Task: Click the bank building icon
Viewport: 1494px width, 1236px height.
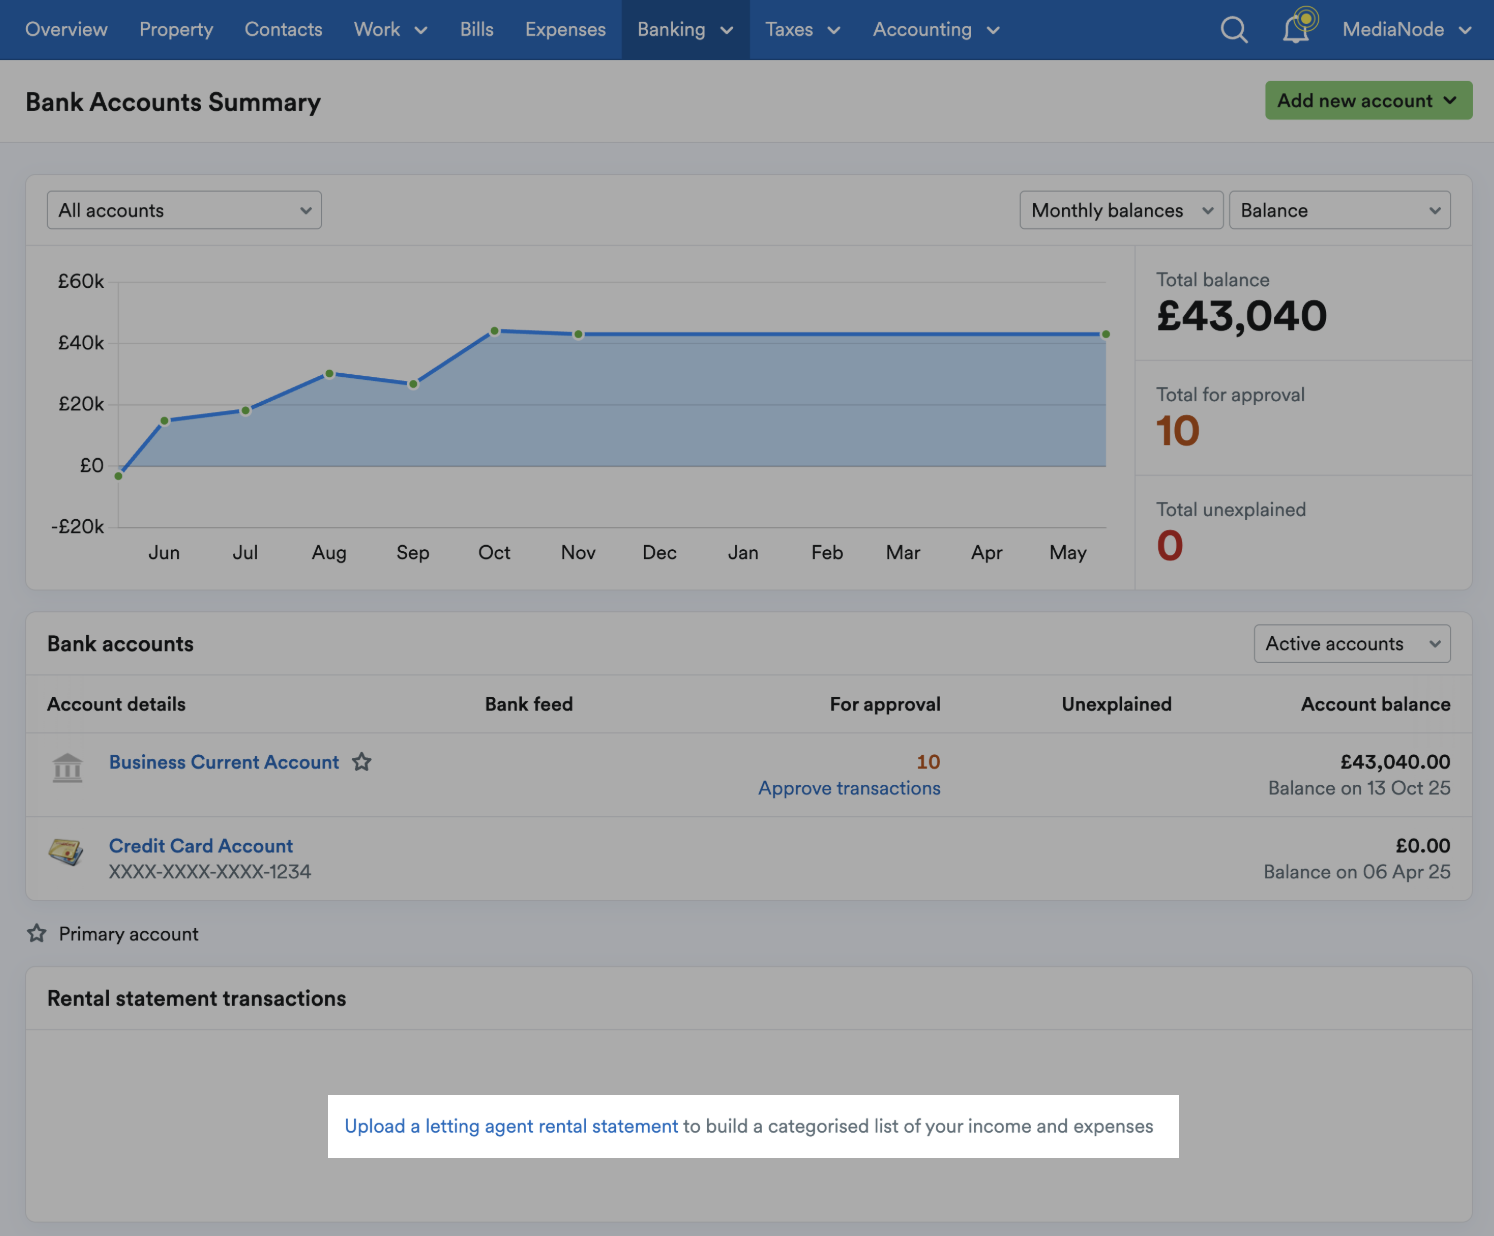Action: click(67, 768)
